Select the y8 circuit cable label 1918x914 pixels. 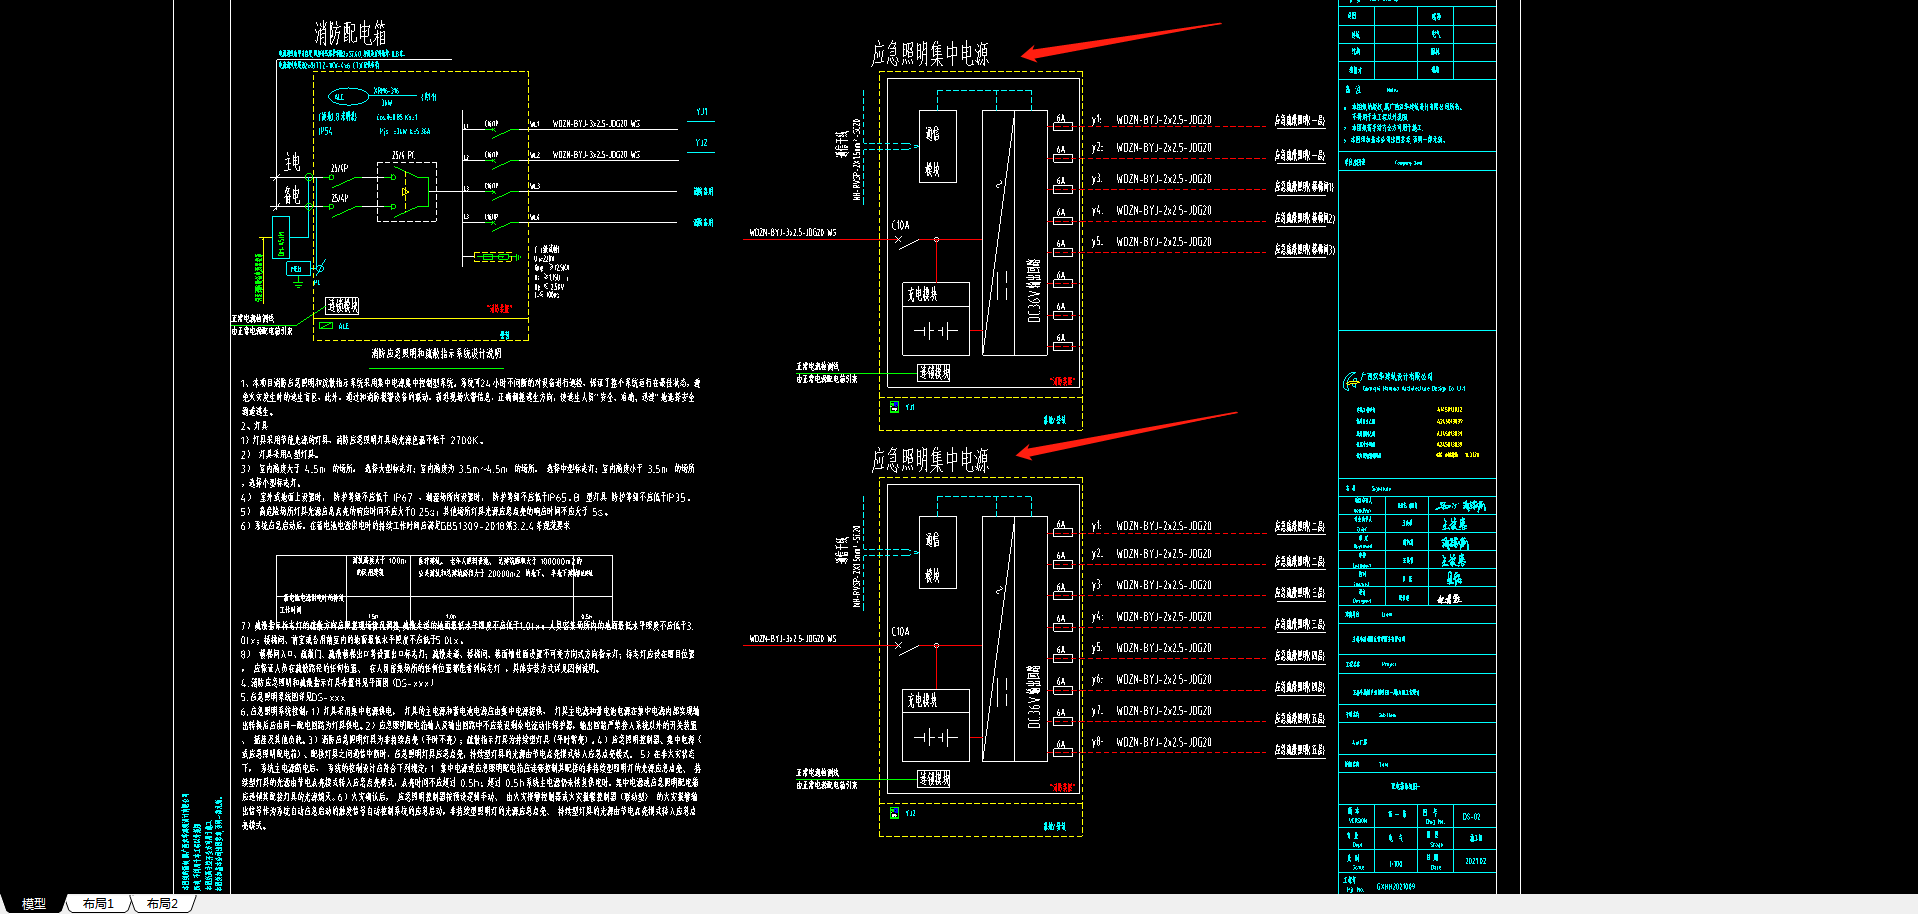coord(1164,742)
